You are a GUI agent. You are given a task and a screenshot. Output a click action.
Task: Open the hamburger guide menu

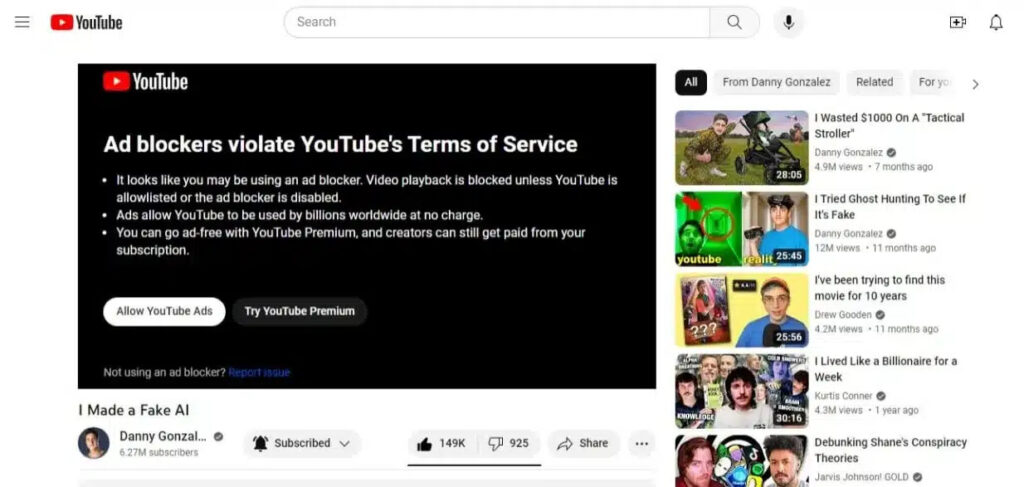(22, 22)
